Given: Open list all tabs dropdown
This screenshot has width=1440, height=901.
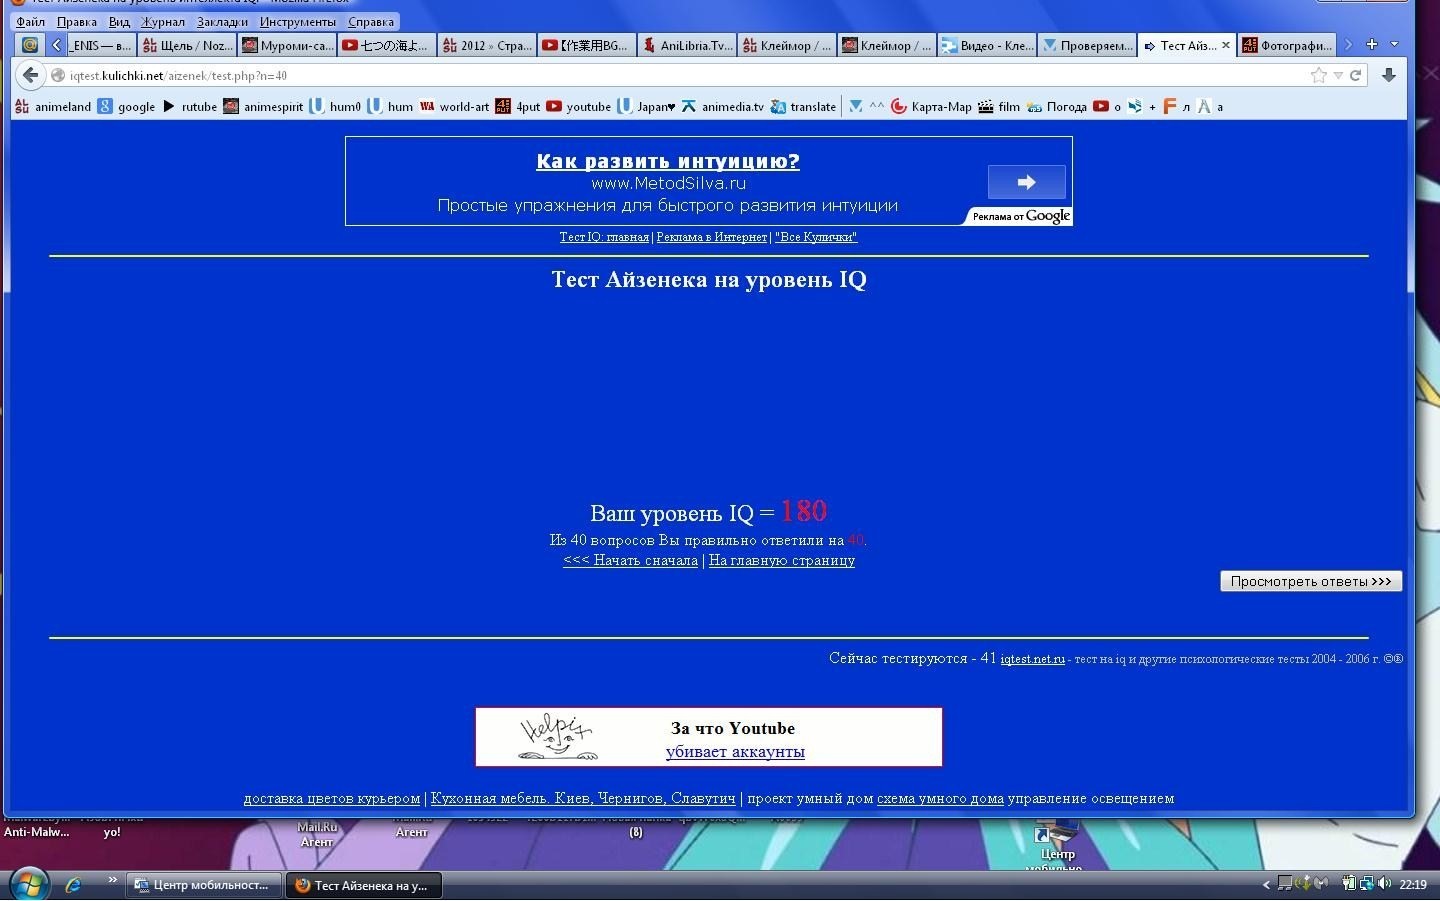Looking at the screenshot, I should coord(1395,44).
